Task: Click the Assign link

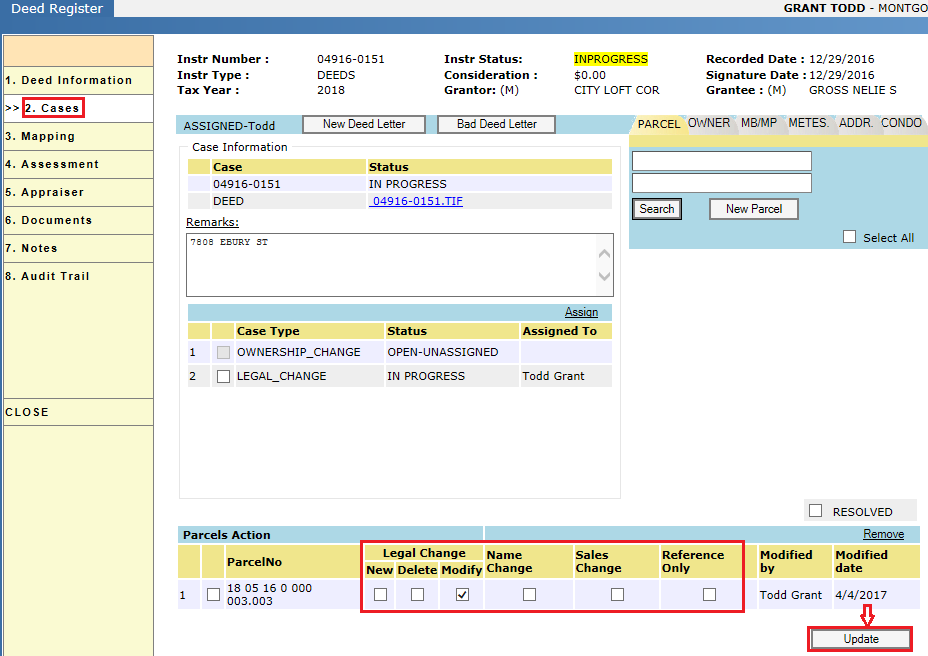Action: click(581, 312)
